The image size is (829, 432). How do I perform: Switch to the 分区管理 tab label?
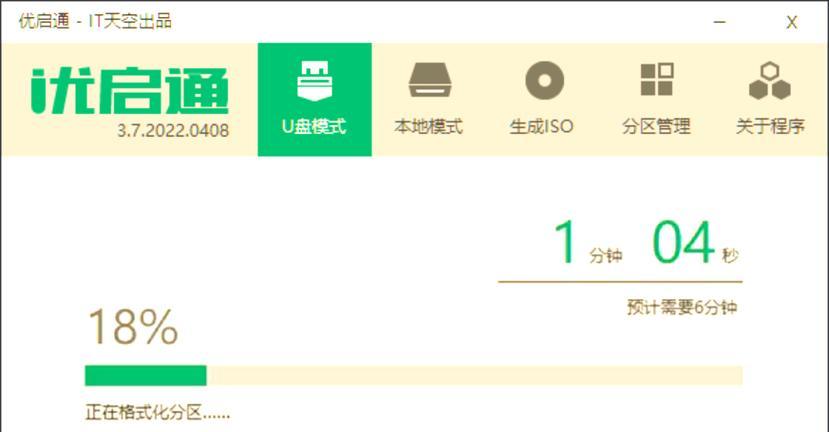[656, 126]
